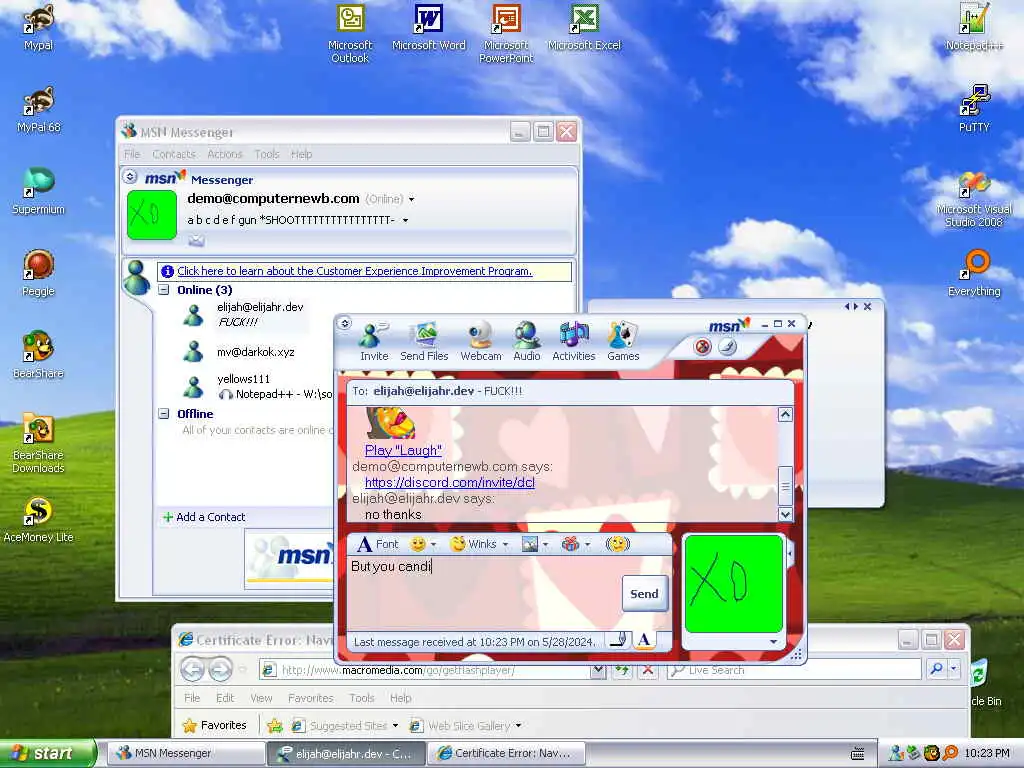Open the background picture dropdown arrow
Image resolution: width=1024 pixels, height=768 pixels.
point(545,544)
